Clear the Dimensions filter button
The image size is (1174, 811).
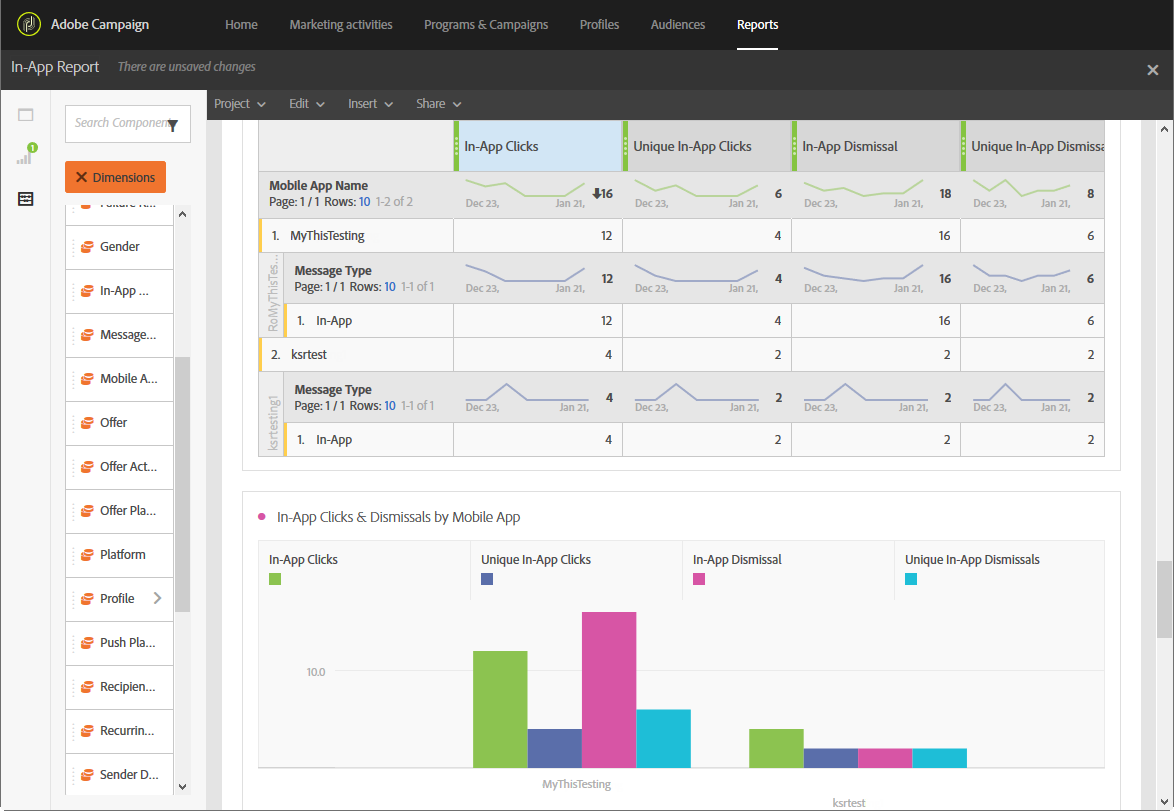115,177
